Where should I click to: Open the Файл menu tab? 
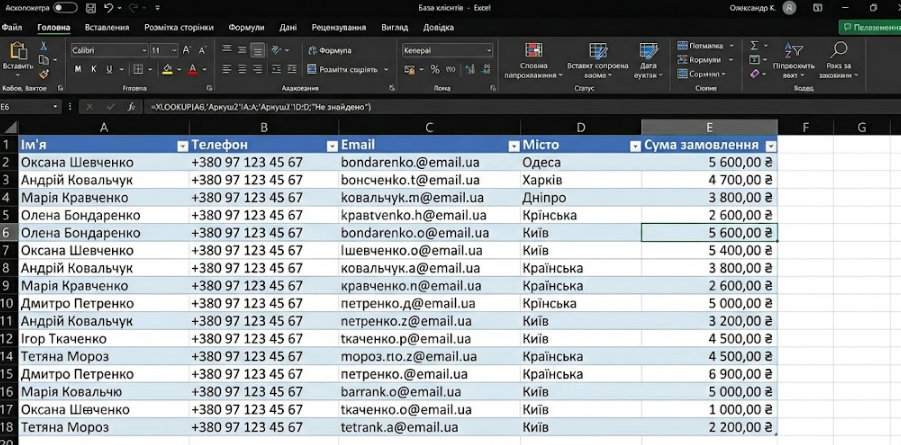11,28
